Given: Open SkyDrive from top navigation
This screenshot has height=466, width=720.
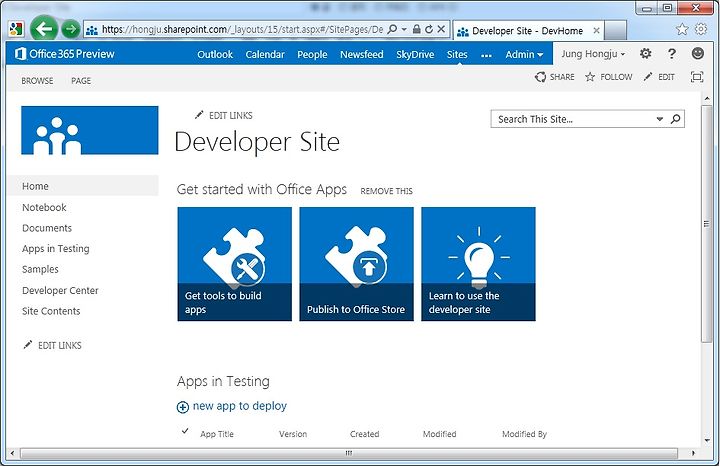Looking at the screenshot, I should [x=415, y=54].
